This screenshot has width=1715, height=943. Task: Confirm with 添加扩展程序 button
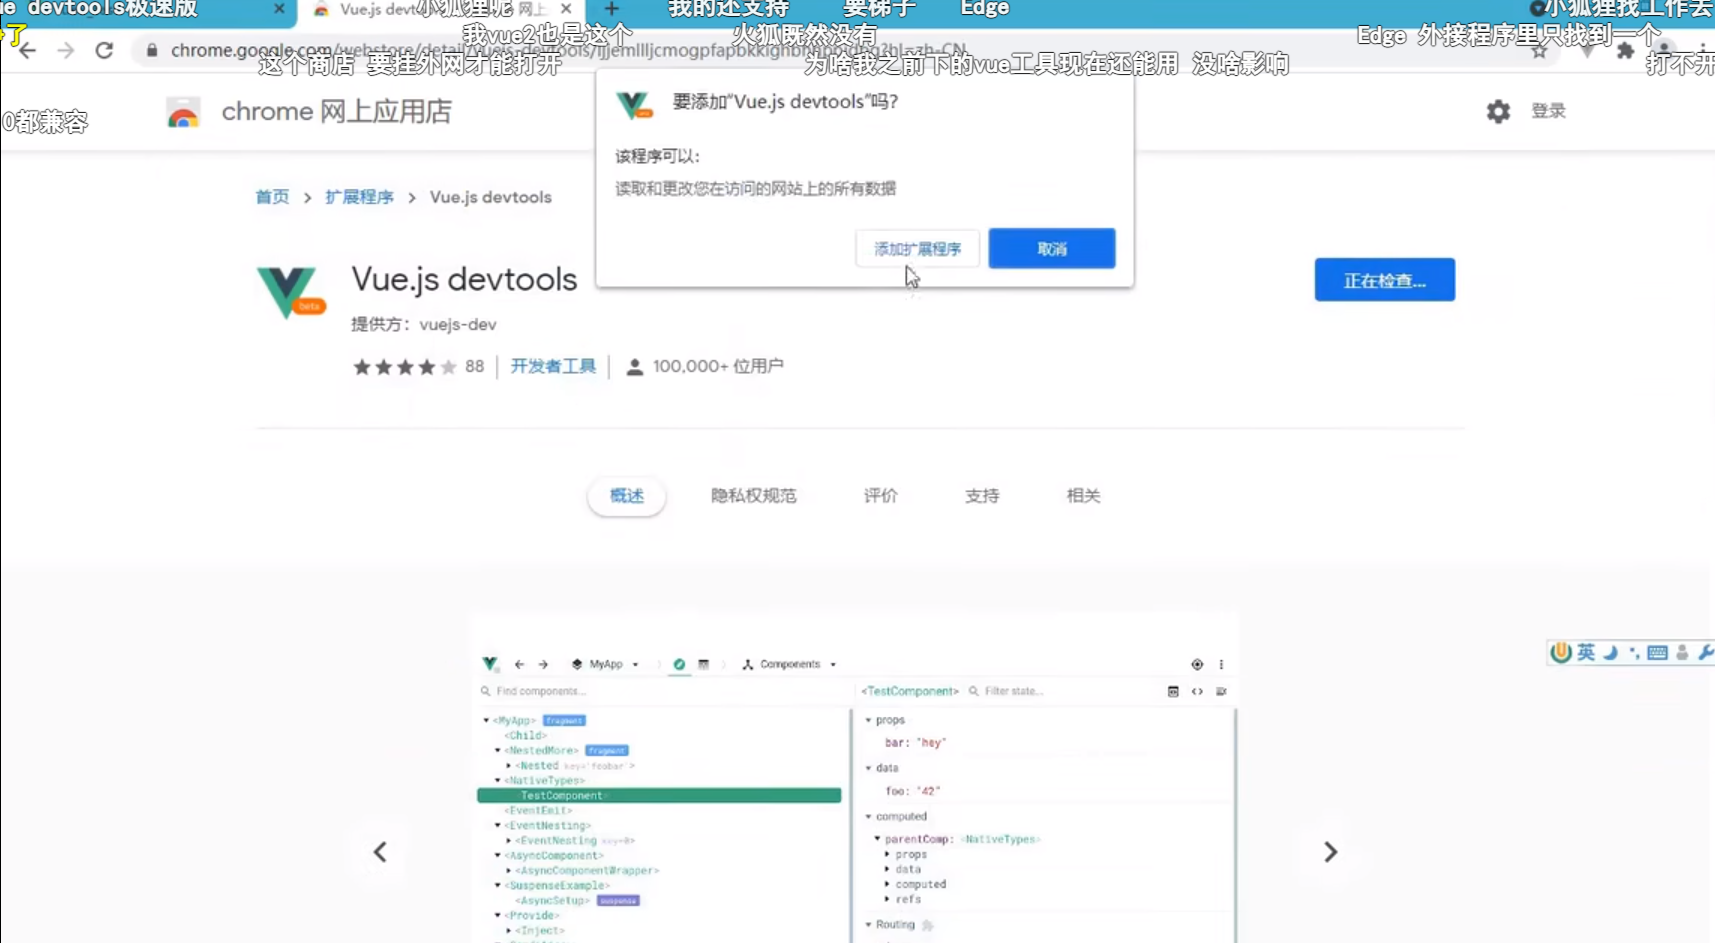[x=917, y=249]
